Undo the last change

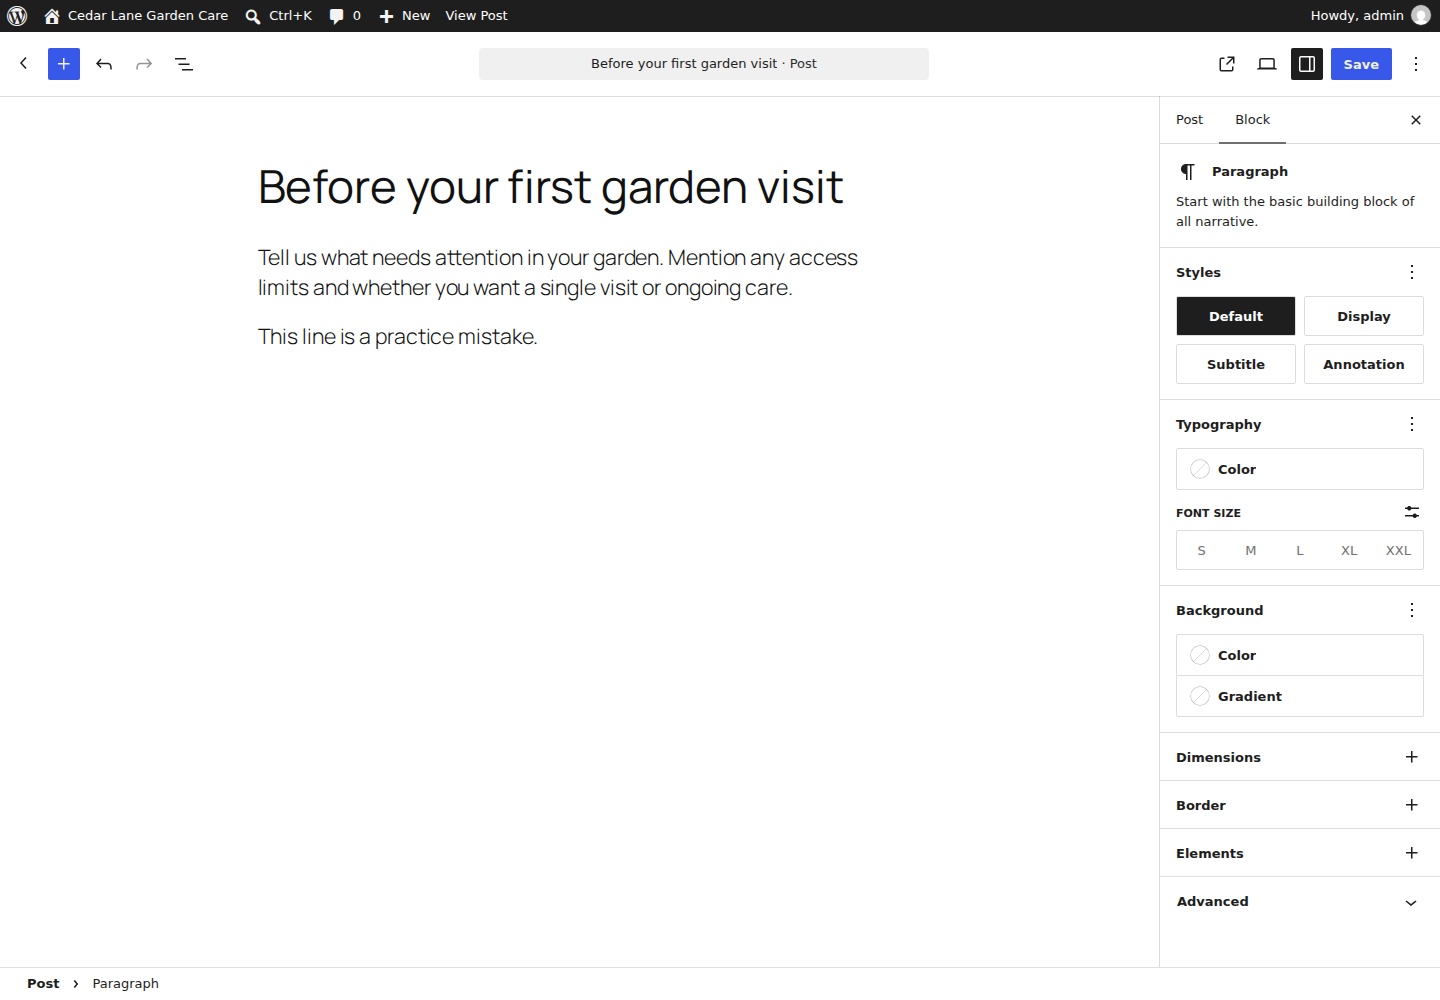click(104, 64)
